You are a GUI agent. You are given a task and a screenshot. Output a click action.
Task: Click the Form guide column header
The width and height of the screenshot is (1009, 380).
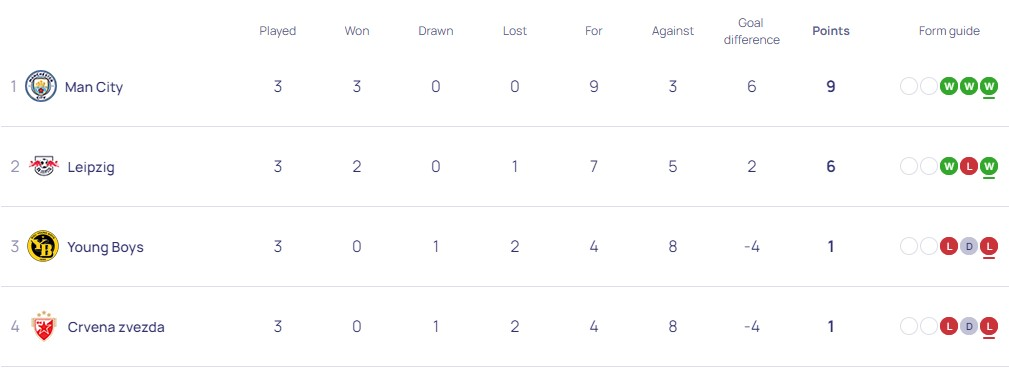click(949, 31)
